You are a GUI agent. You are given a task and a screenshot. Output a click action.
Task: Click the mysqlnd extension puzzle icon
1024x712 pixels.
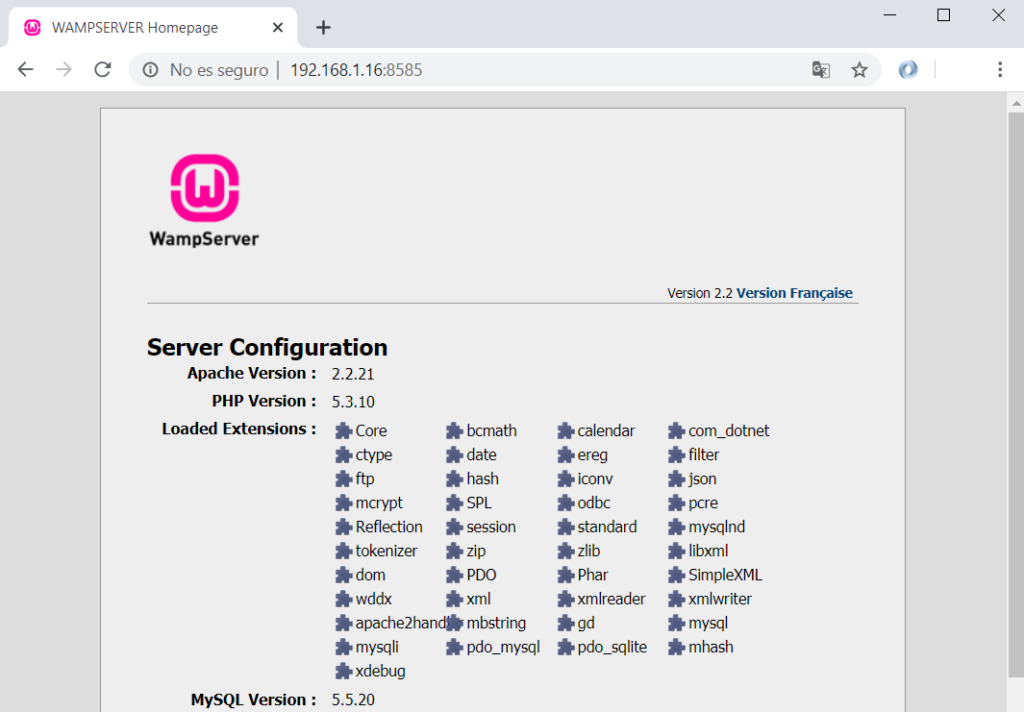[x=677, y=527]
